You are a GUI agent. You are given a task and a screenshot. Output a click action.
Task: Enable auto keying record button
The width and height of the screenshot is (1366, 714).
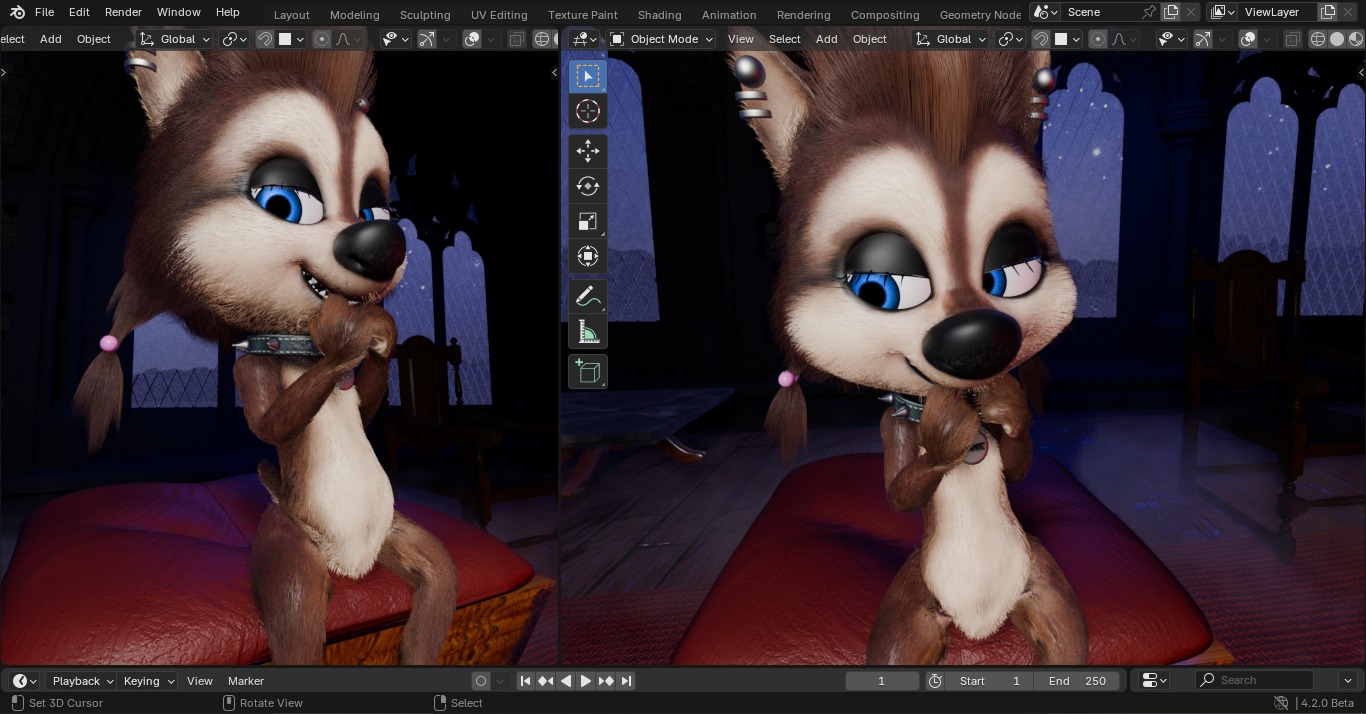tap(481, 681)
